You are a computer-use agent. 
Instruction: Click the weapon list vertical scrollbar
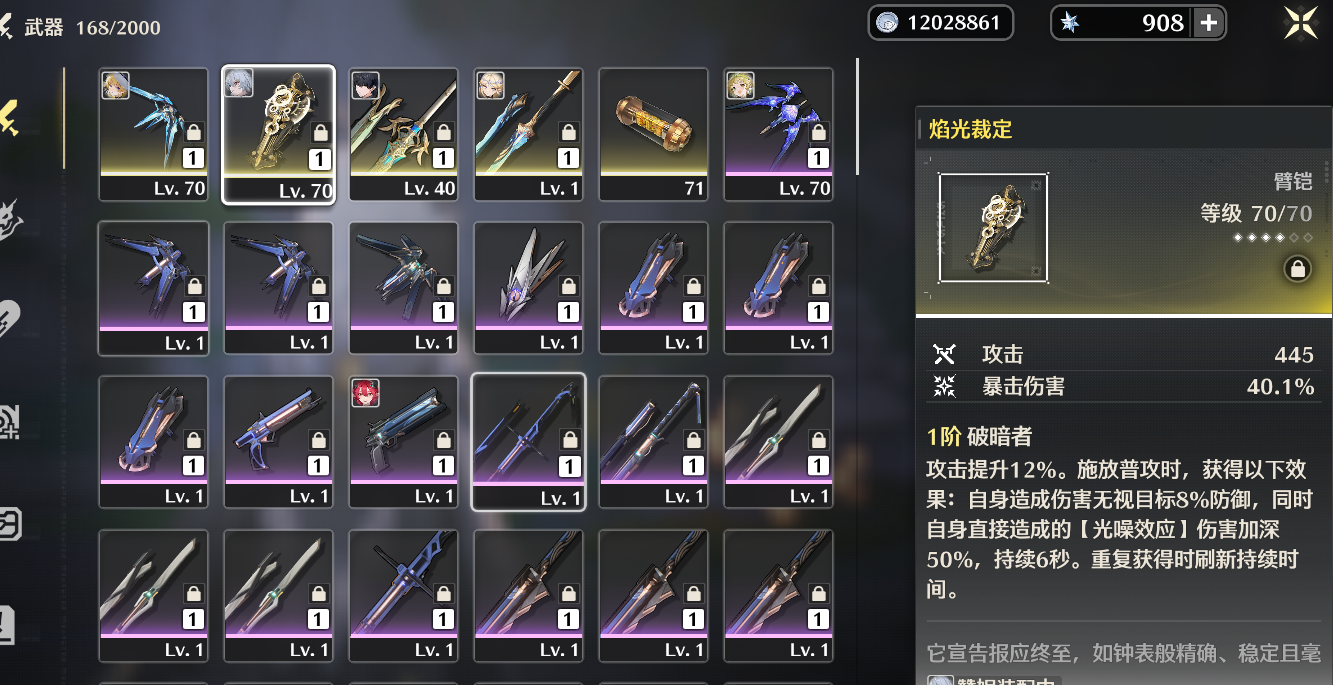pyautogui.click(x=857, y=116)
